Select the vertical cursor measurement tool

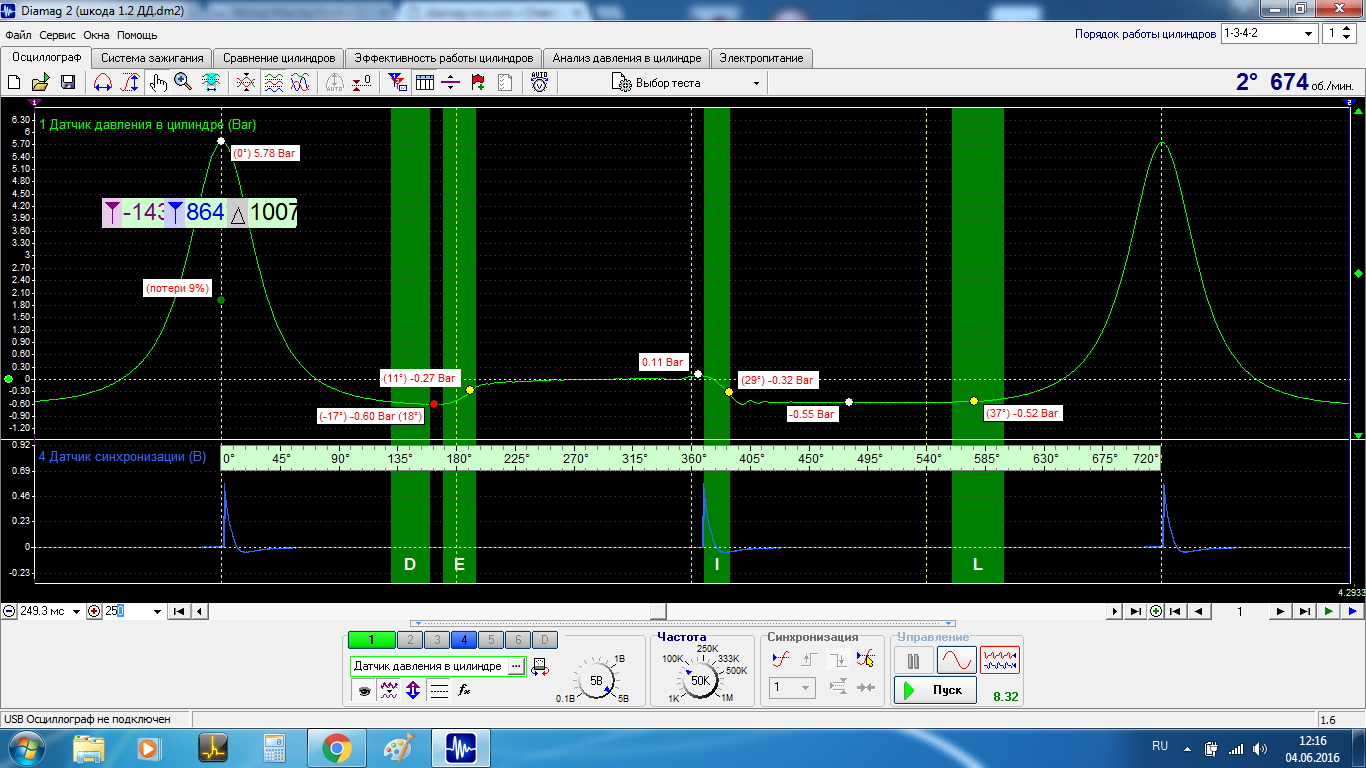(x=129, y=83)
